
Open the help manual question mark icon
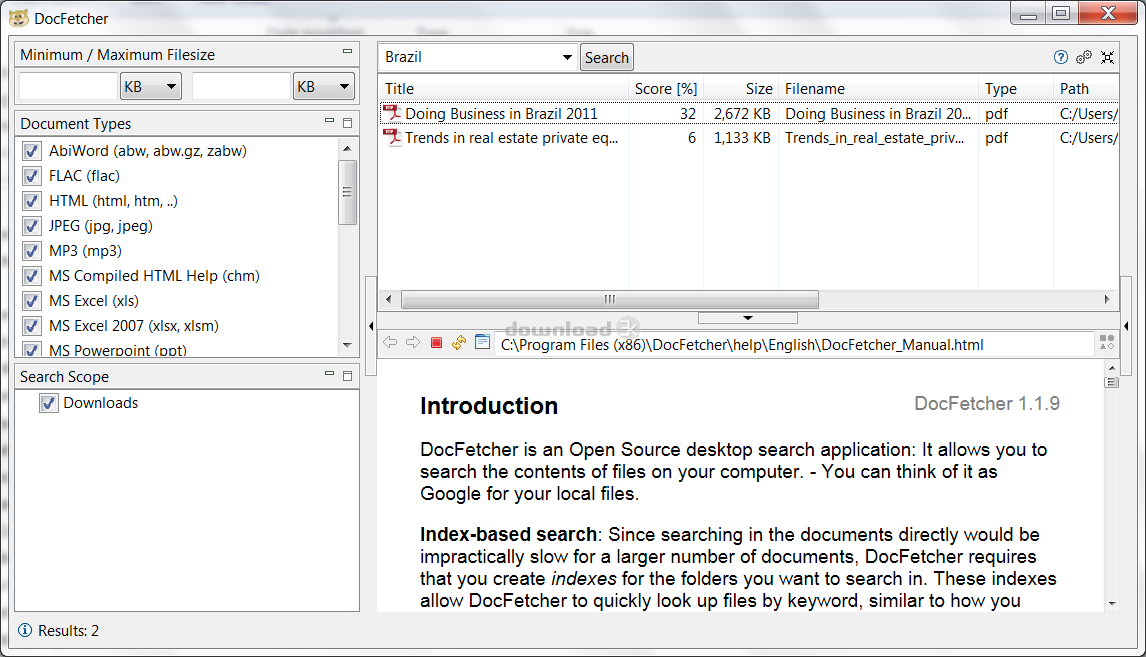(x=1061, y=57)
